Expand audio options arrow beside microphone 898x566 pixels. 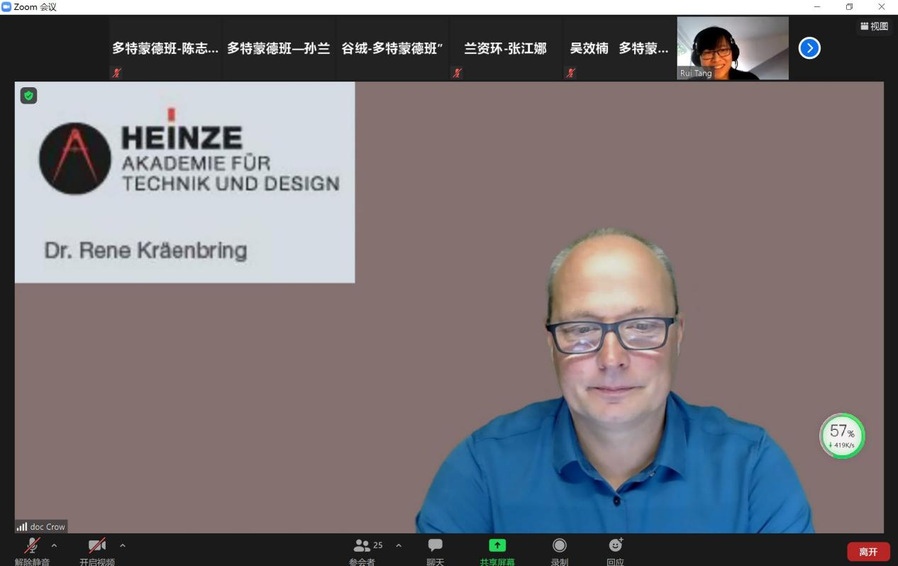click(54, 546)
